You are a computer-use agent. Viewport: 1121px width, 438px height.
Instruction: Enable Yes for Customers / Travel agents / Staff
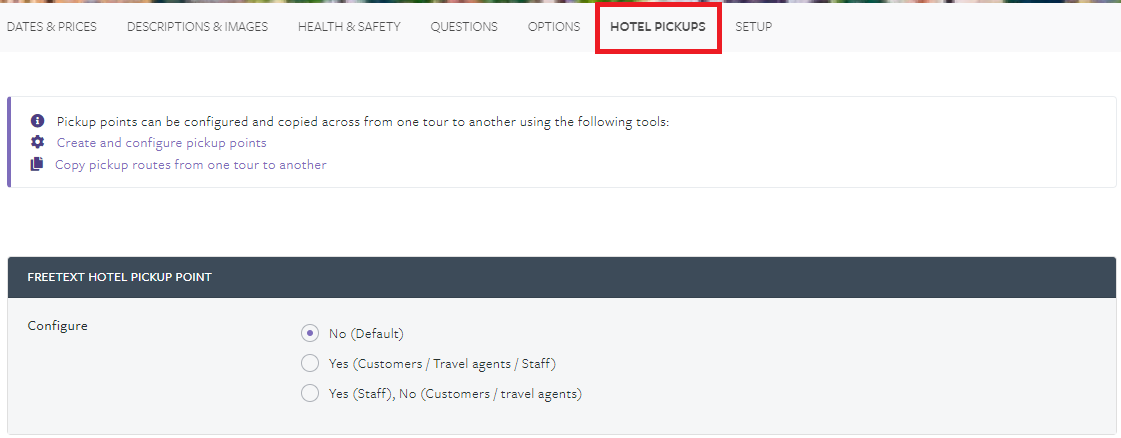click(310, 363)
